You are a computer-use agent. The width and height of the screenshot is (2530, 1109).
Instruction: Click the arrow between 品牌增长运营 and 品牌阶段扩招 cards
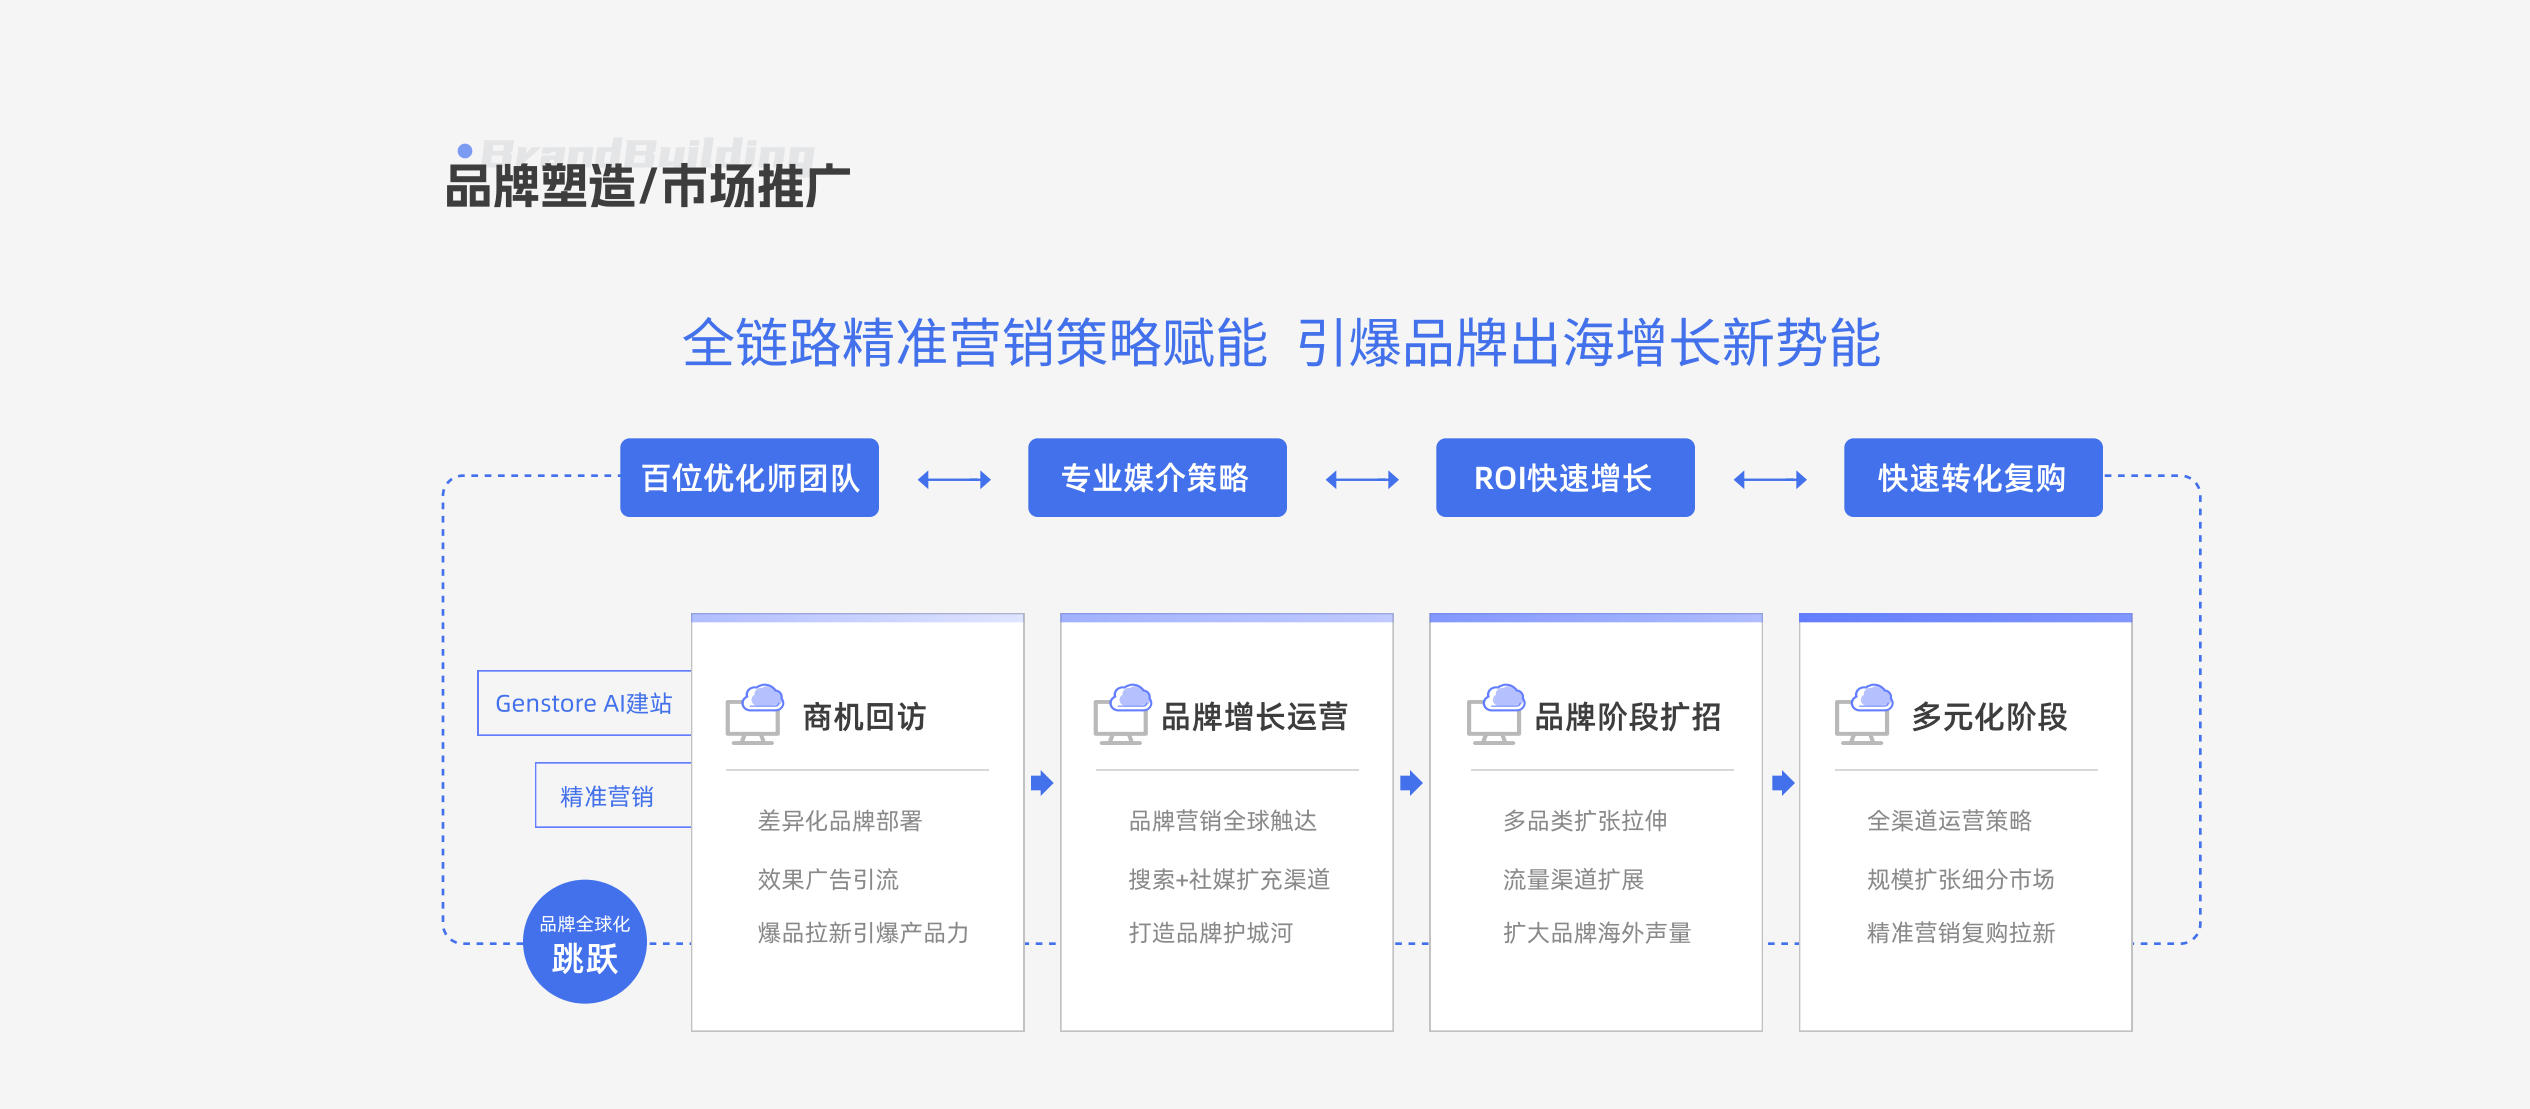pyautogui.click(x=1411, y=783)
